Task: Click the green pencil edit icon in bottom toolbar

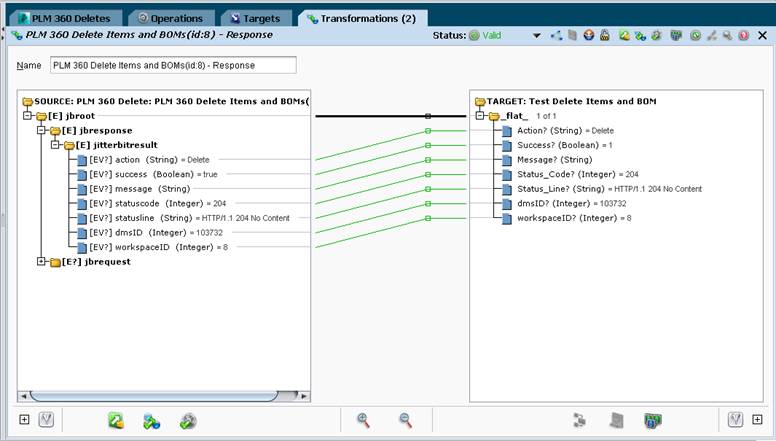Action: pos(116,421)
